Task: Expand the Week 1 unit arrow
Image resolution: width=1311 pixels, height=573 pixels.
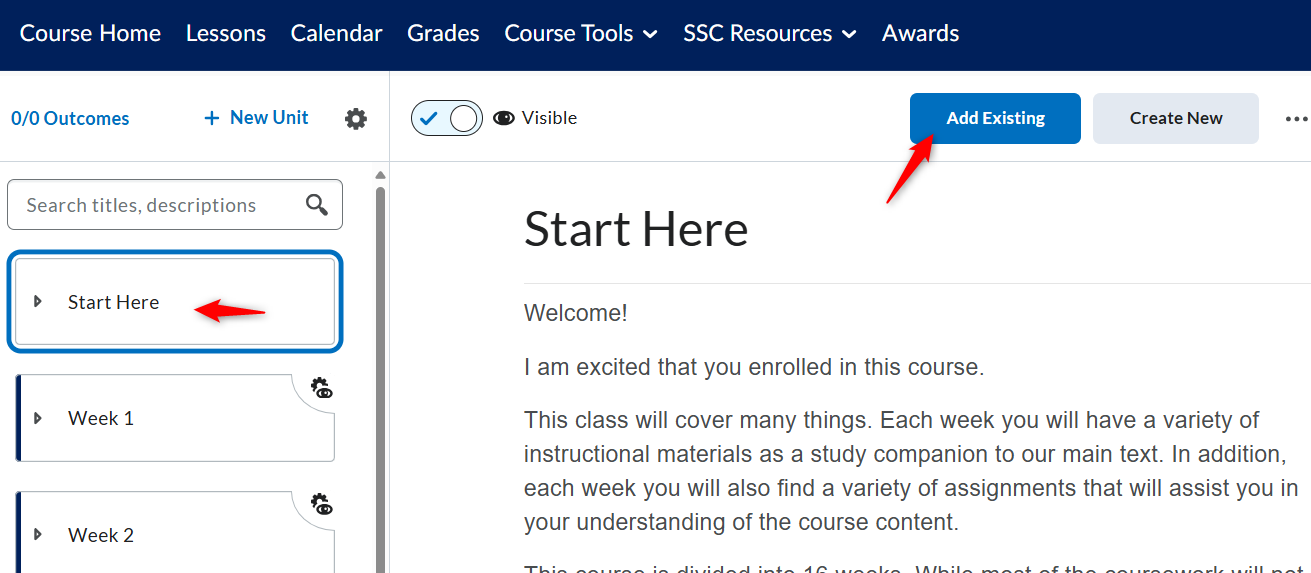Action: point(38,418)
